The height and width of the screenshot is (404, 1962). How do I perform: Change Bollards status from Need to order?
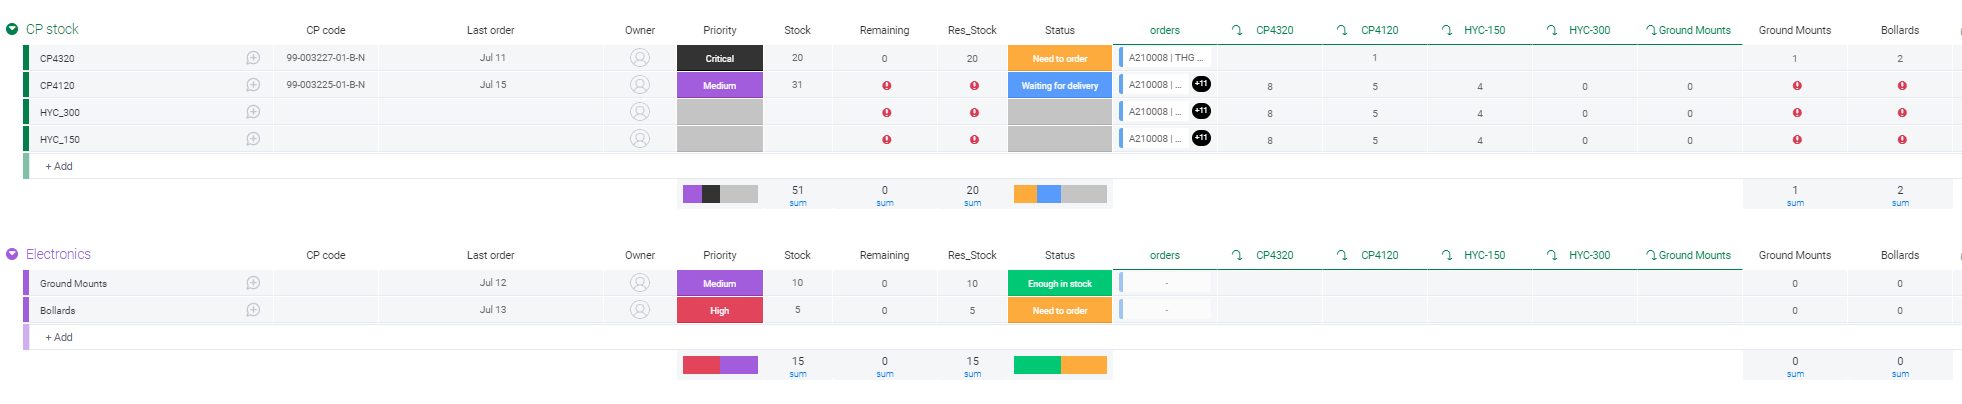click(x=1059, y=310)
